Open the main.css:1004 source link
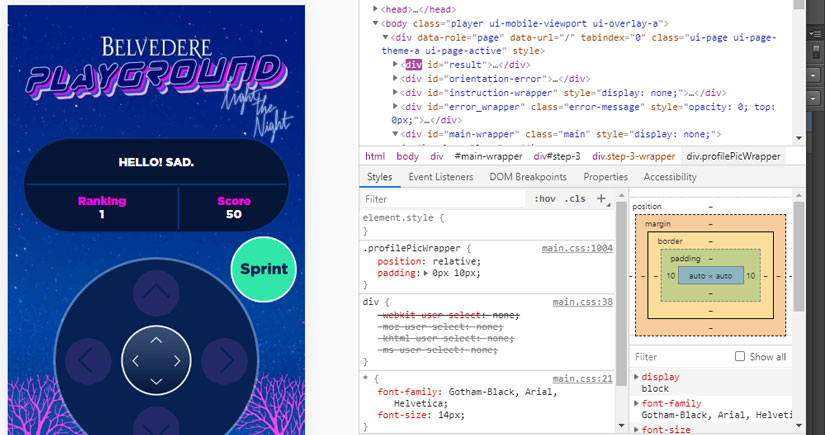 point(577,248)
